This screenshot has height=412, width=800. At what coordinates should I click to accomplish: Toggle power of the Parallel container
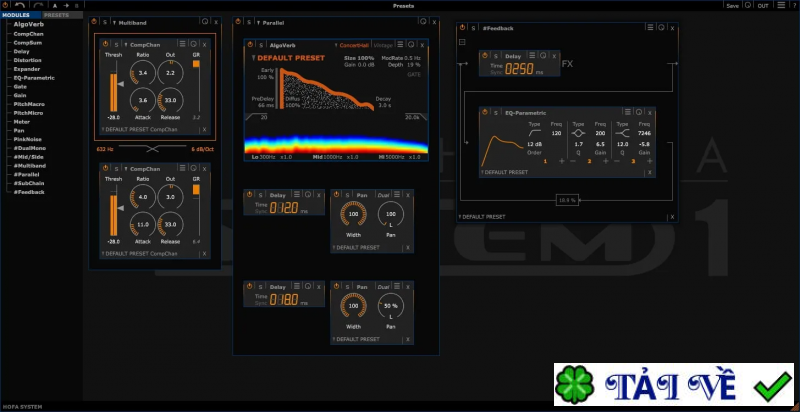[238, 22]
